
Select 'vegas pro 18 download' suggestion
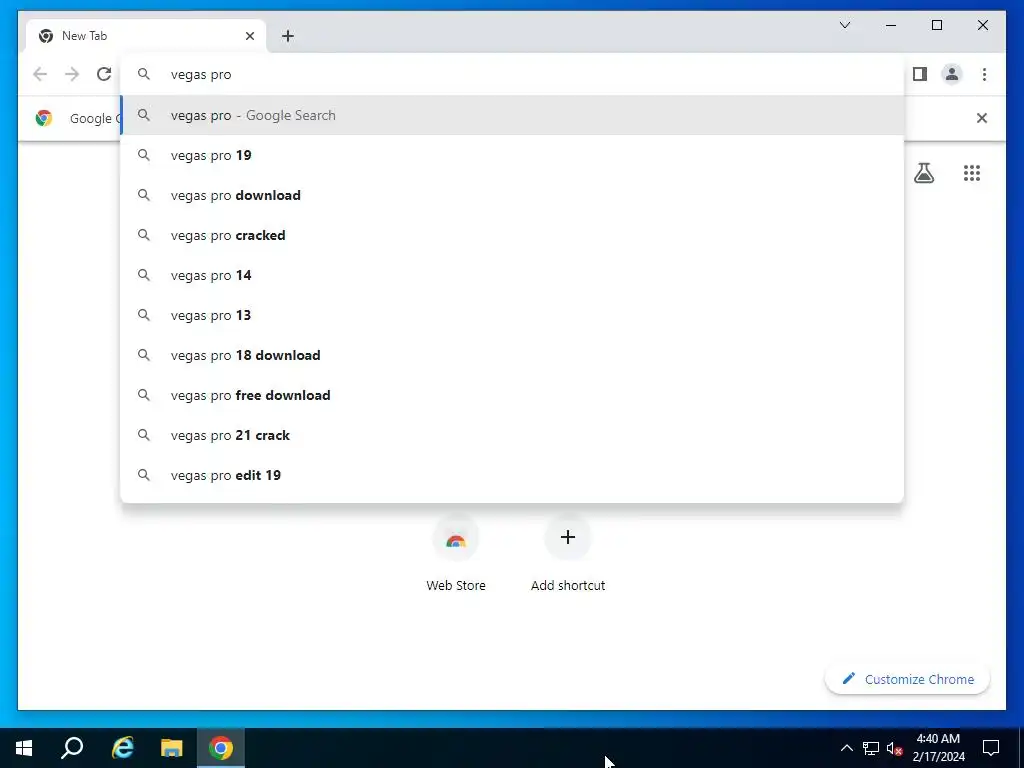click(x=512, y=355)
